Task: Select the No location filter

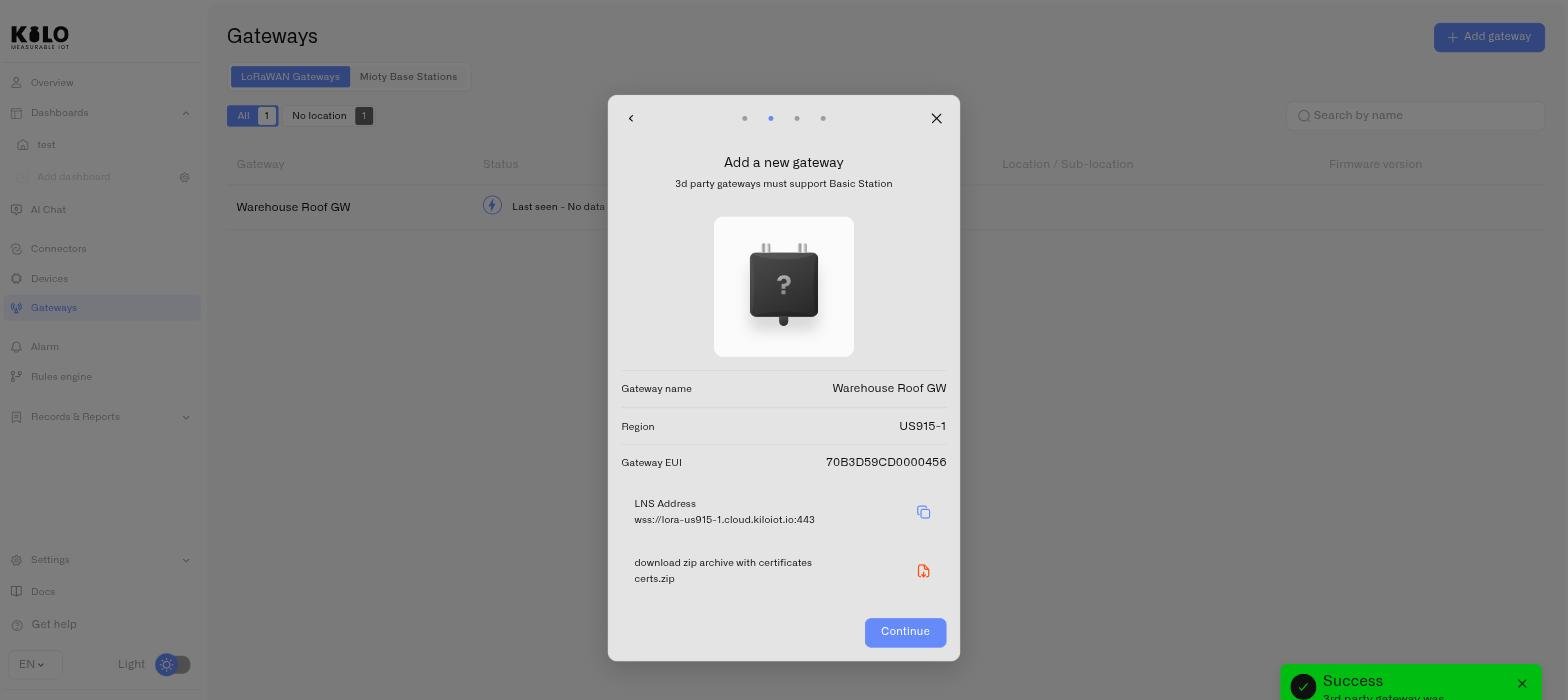Action: point(329,116)
